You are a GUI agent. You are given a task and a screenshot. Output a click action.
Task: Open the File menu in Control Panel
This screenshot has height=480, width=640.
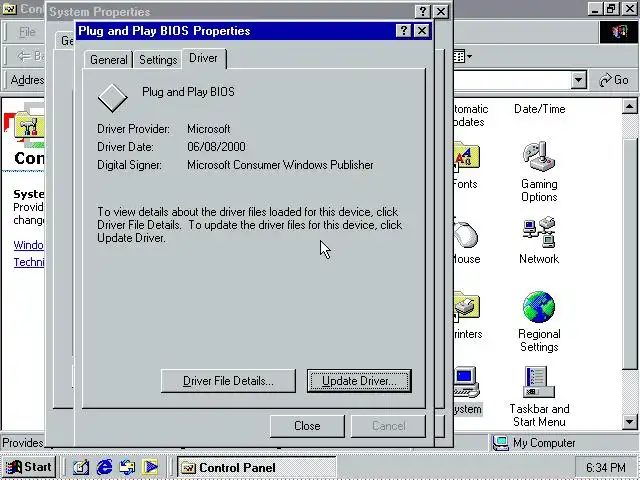[x=27, y=32]
